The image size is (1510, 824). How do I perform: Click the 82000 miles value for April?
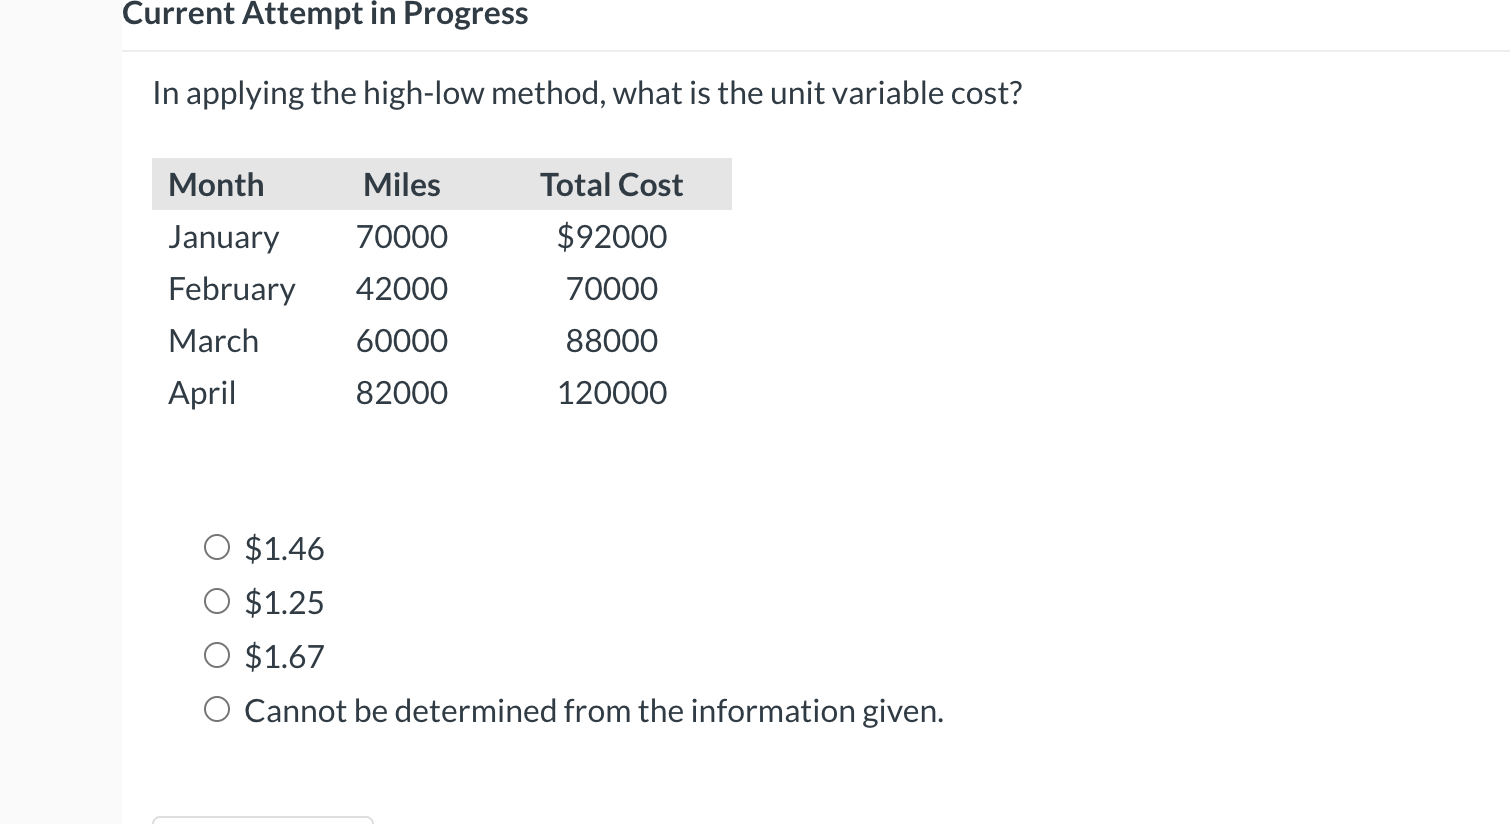click(x=401, y=392)
